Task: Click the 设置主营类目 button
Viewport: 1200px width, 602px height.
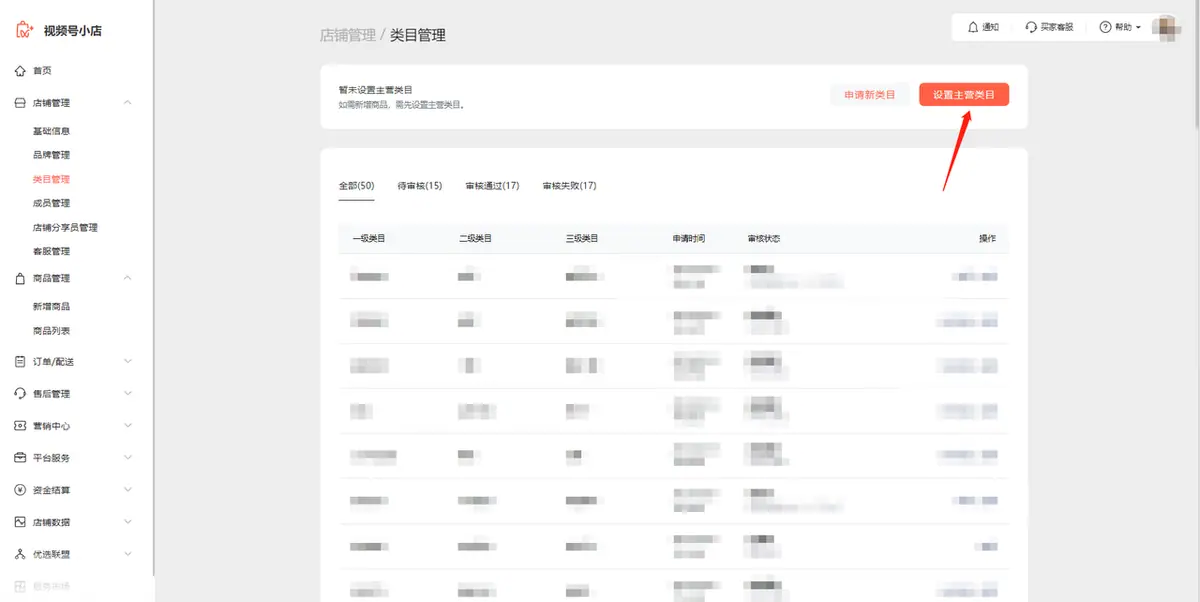Action: 964,95
